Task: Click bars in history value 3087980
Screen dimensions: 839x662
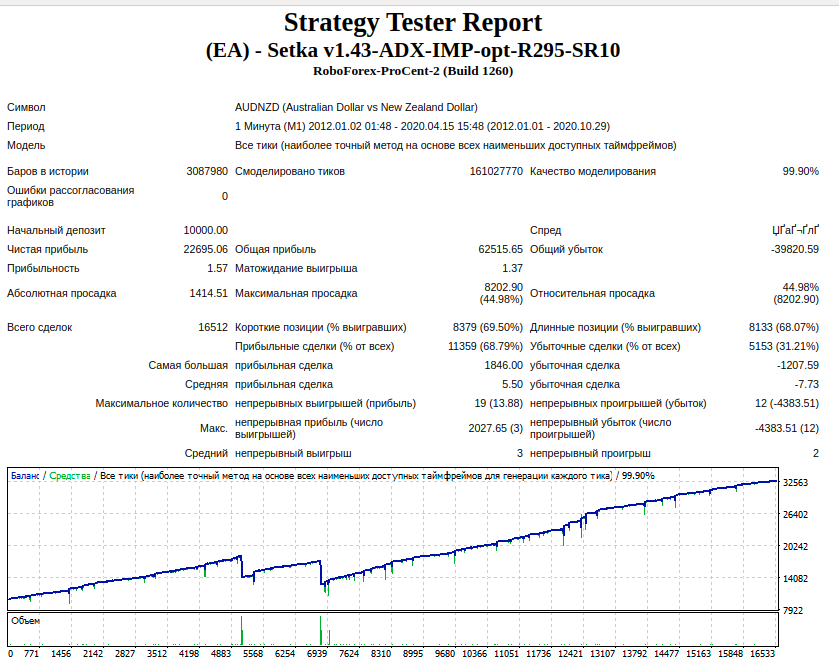Action: (207, 171)
